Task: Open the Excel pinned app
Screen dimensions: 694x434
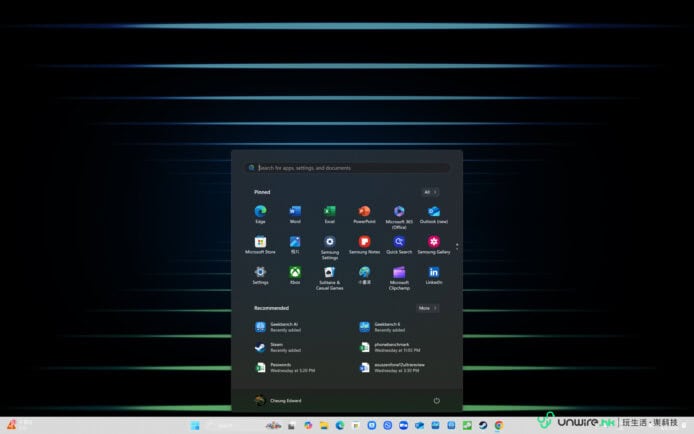Action: point(329,212)
